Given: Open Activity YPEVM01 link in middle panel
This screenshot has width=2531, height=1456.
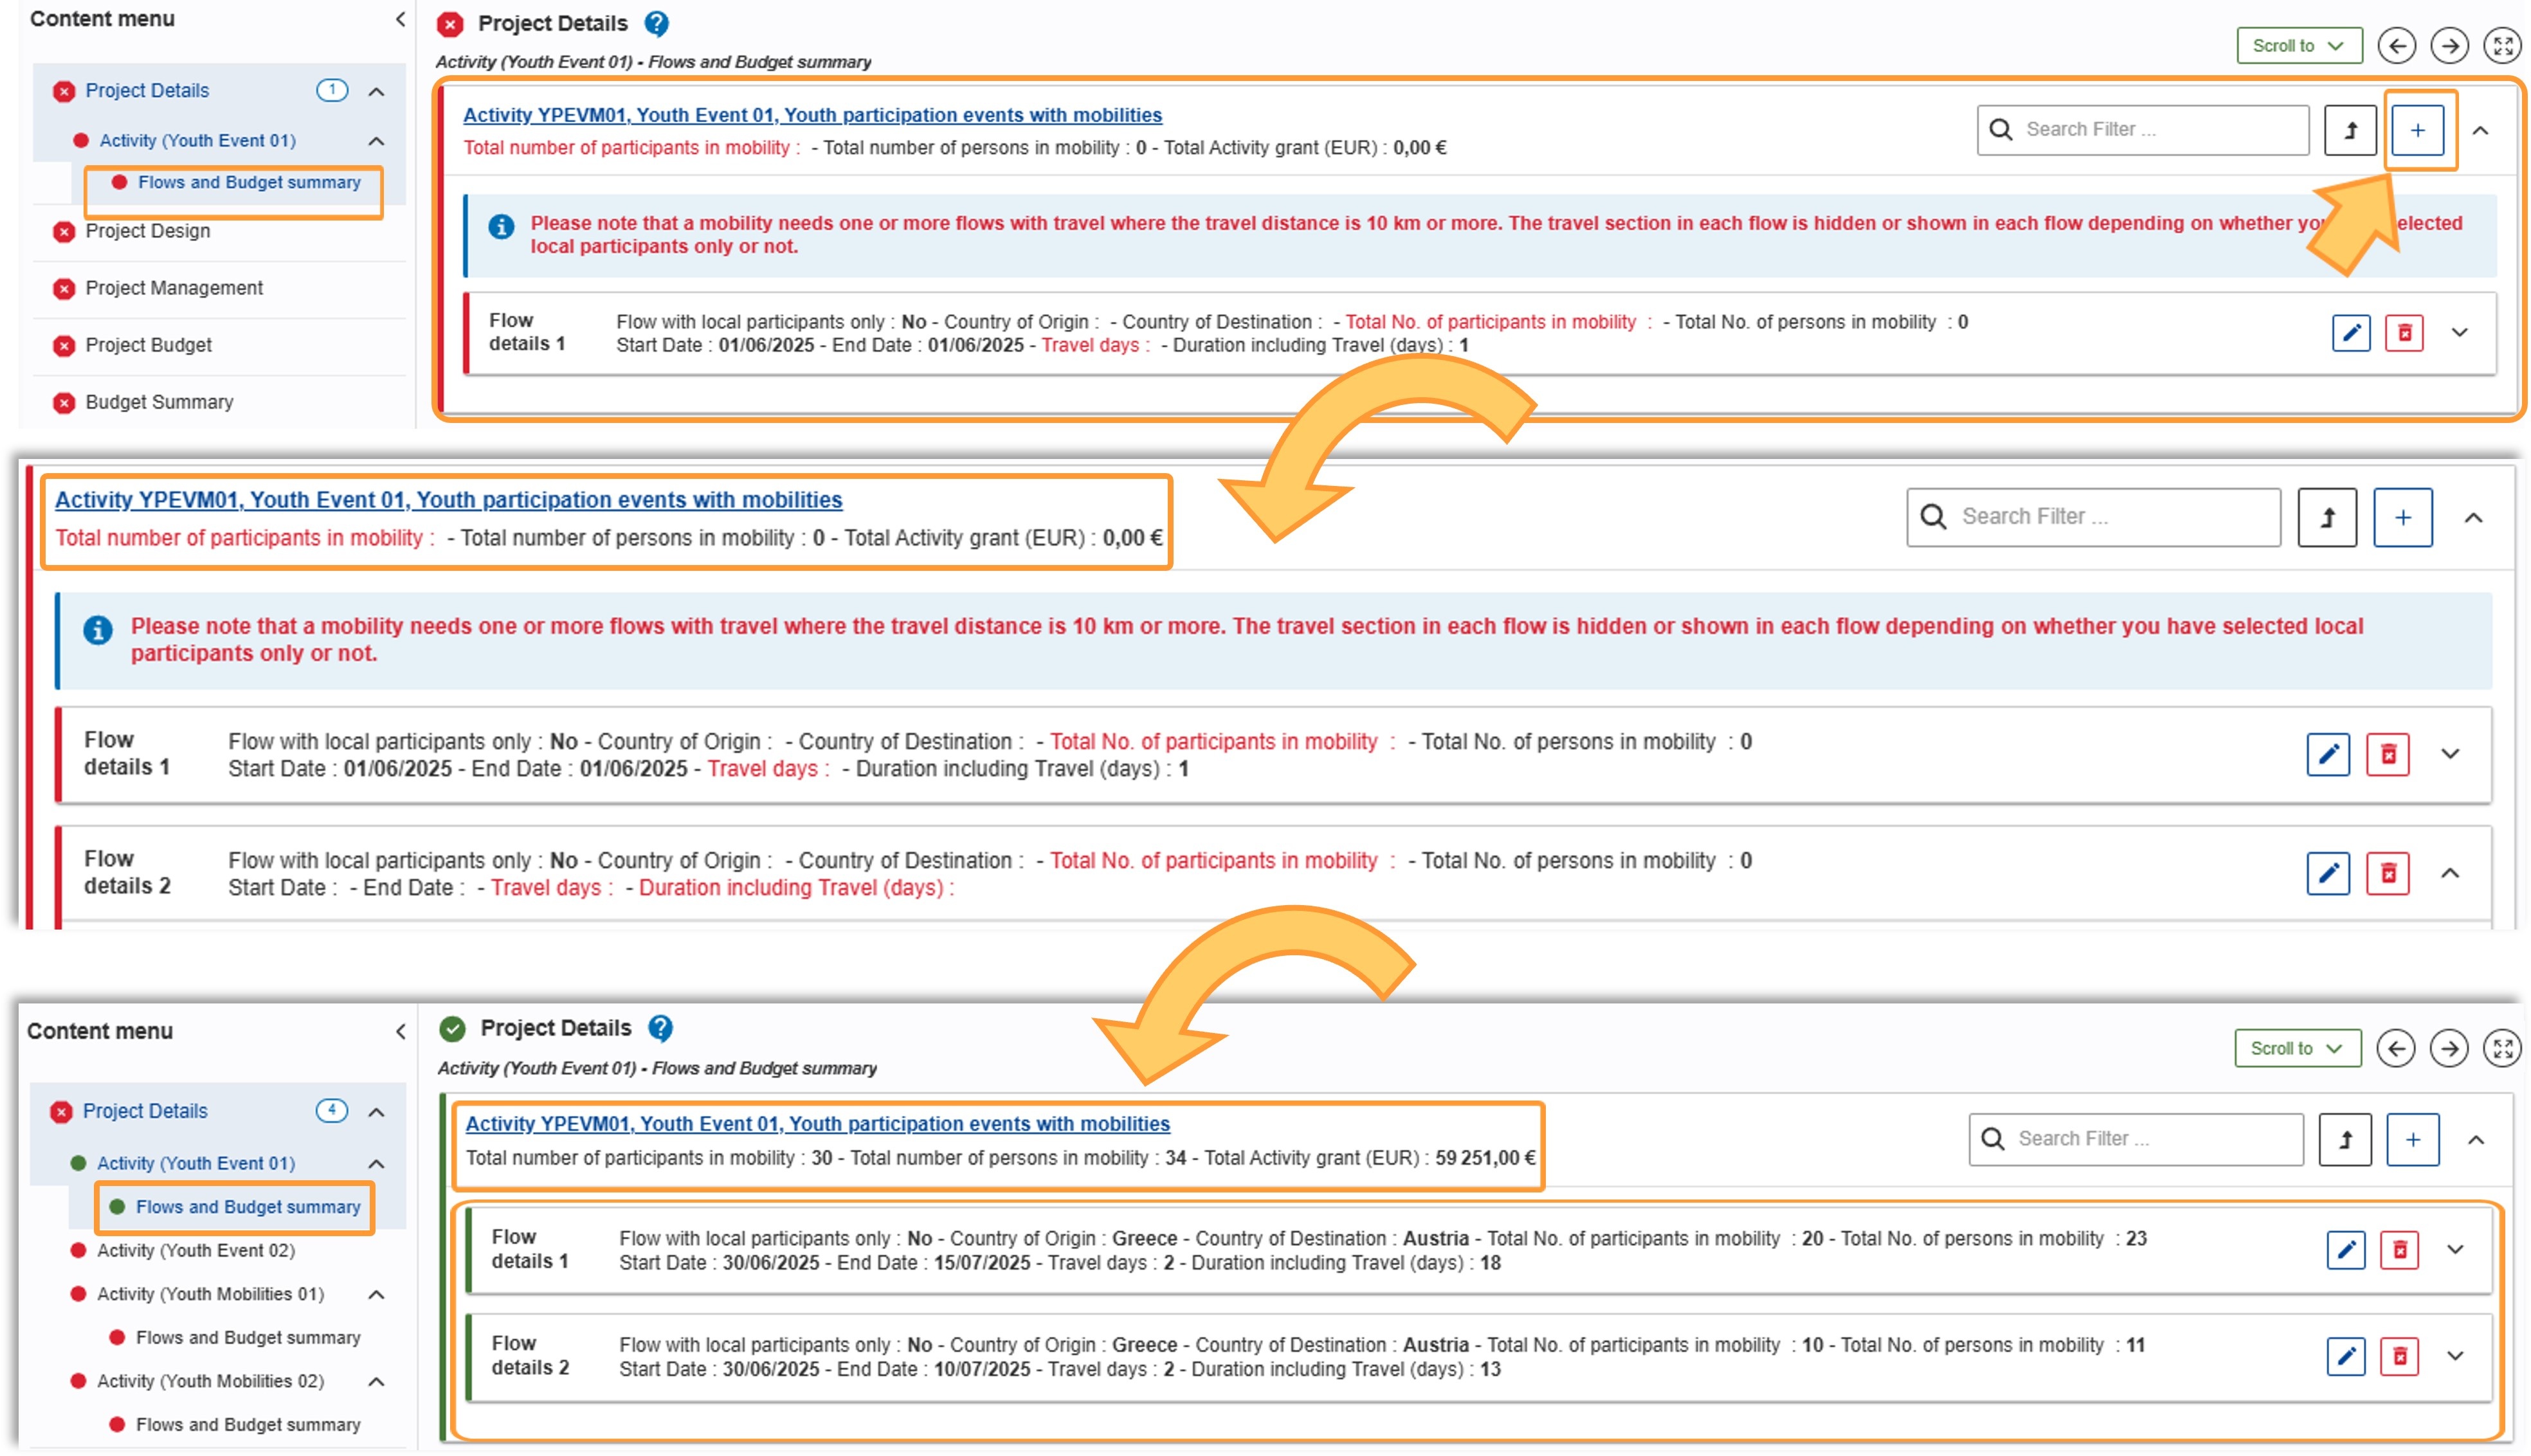Looking at the screenshot, I should 448,500.
